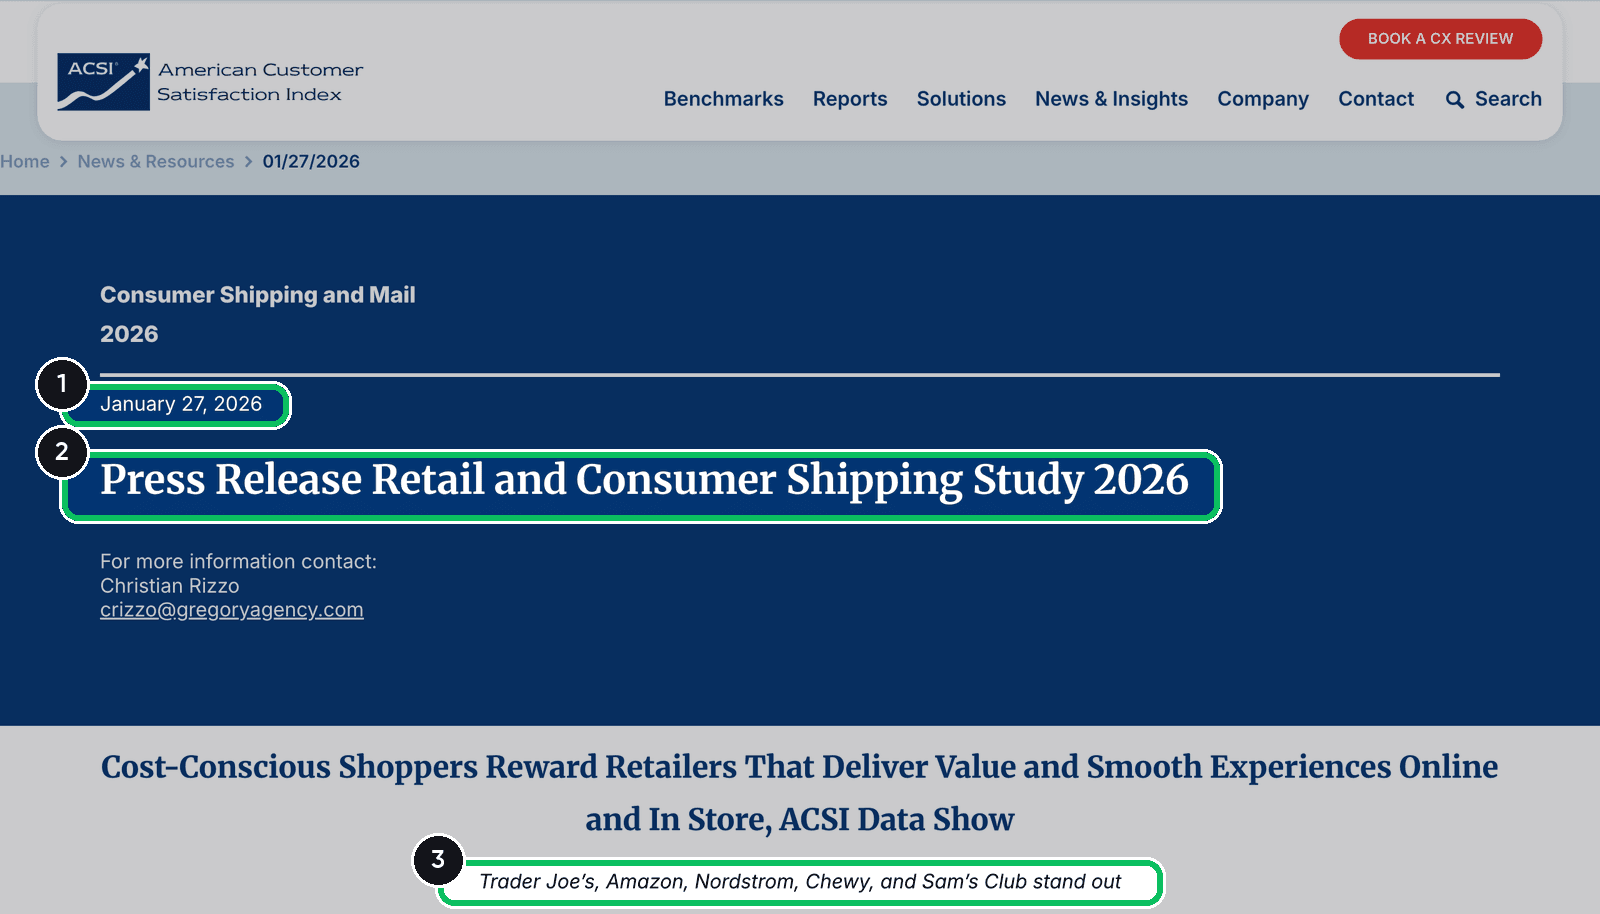
Task: Go to the Contact page
Action: 1376,99
